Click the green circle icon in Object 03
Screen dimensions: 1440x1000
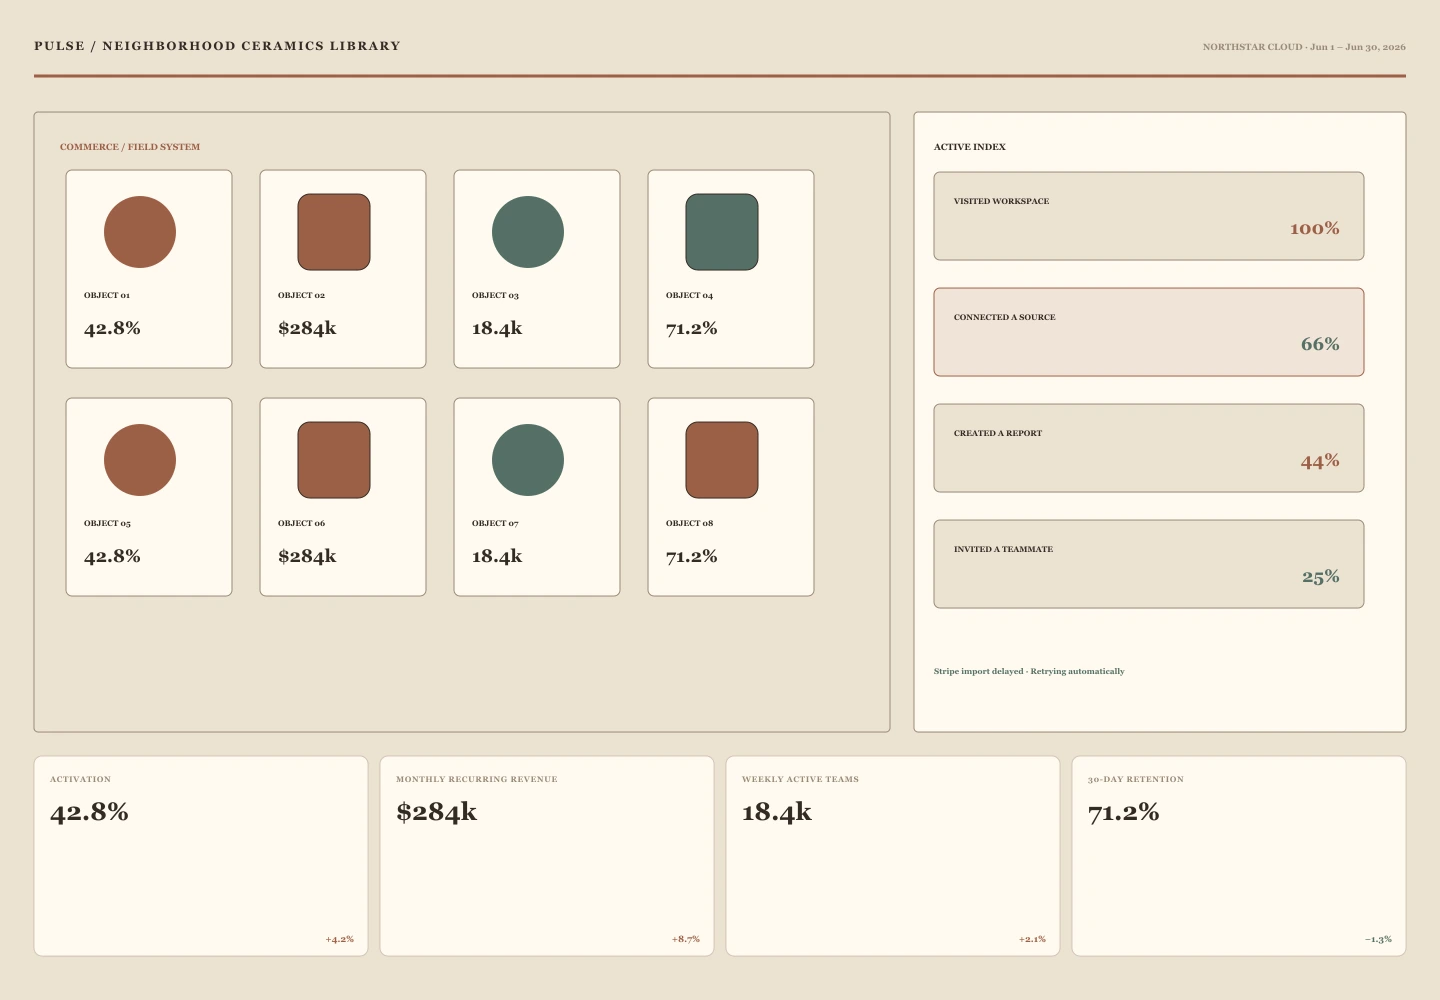pyautogui.click(x=528, y=232)
